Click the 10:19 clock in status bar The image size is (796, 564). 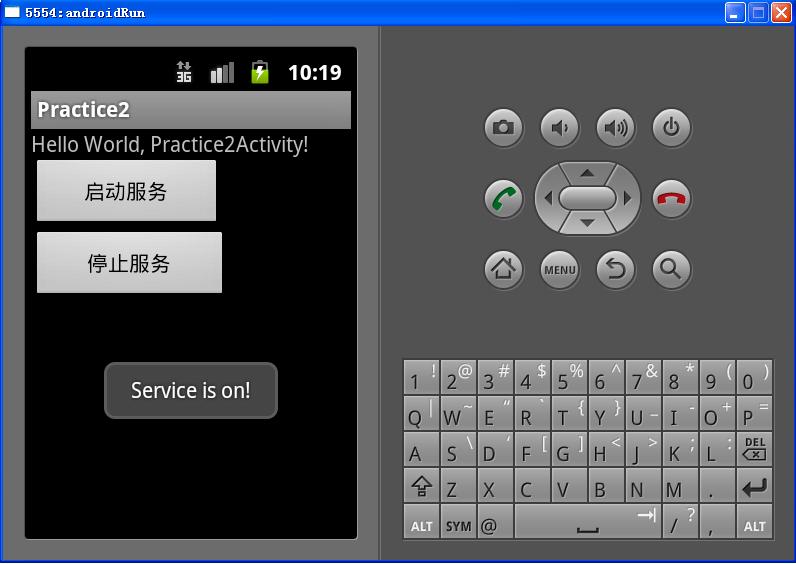[315, 73]
